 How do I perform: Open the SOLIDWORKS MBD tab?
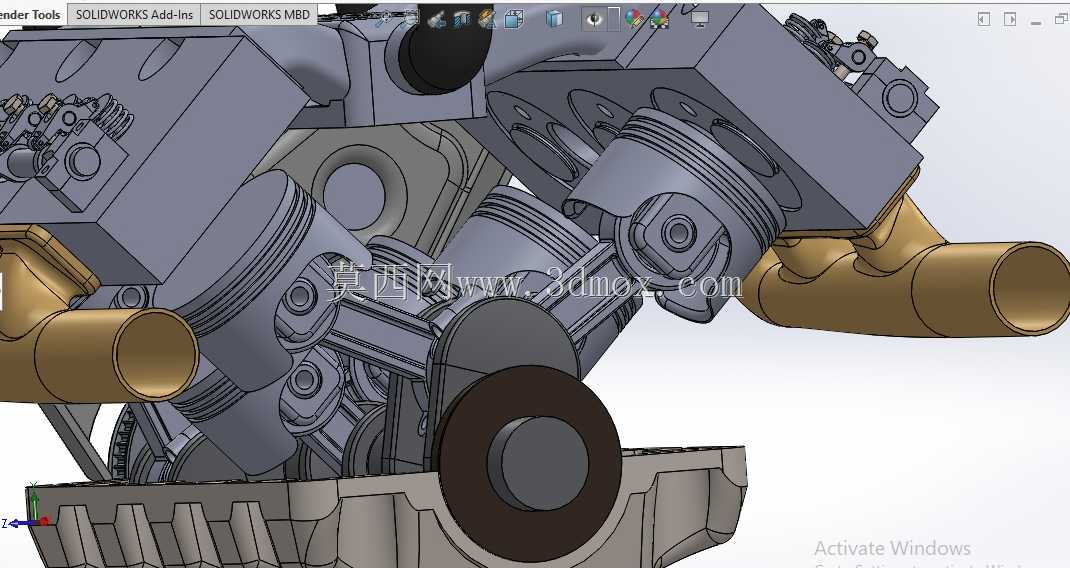pos(259,14)
